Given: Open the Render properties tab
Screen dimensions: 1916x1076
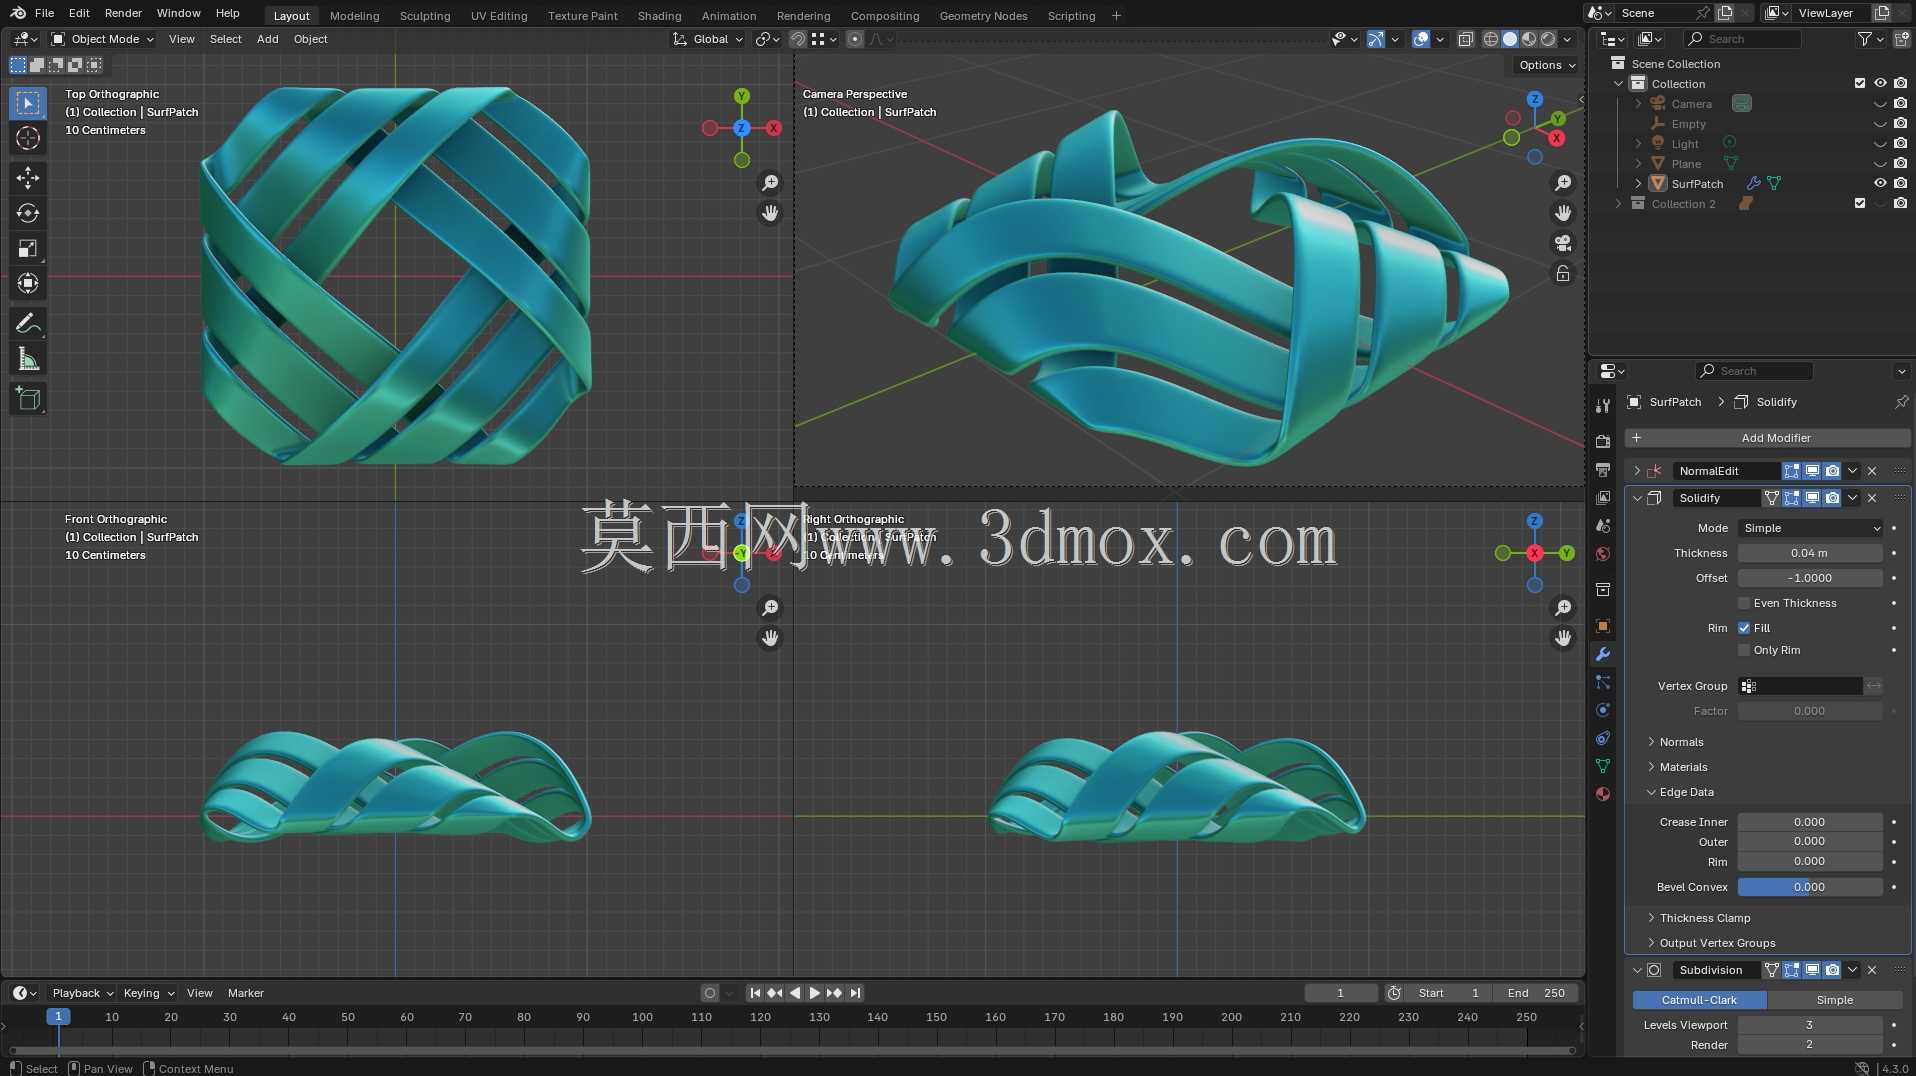Looking at the screenshot, I should [x=1603, y=441].
